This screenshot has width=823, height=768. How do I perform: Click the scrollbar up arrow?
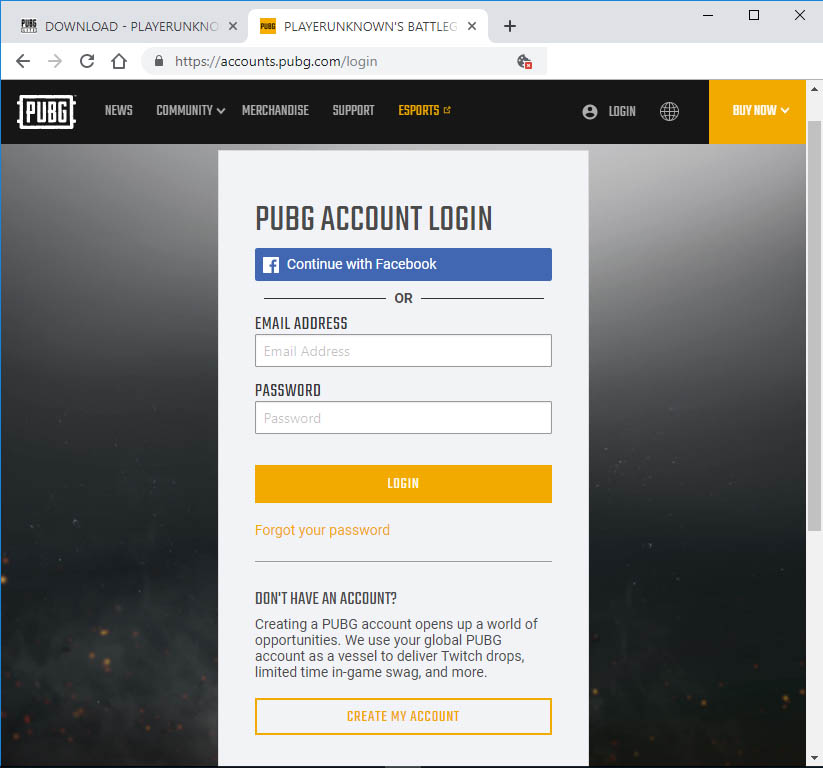click(x=814, y=89)
